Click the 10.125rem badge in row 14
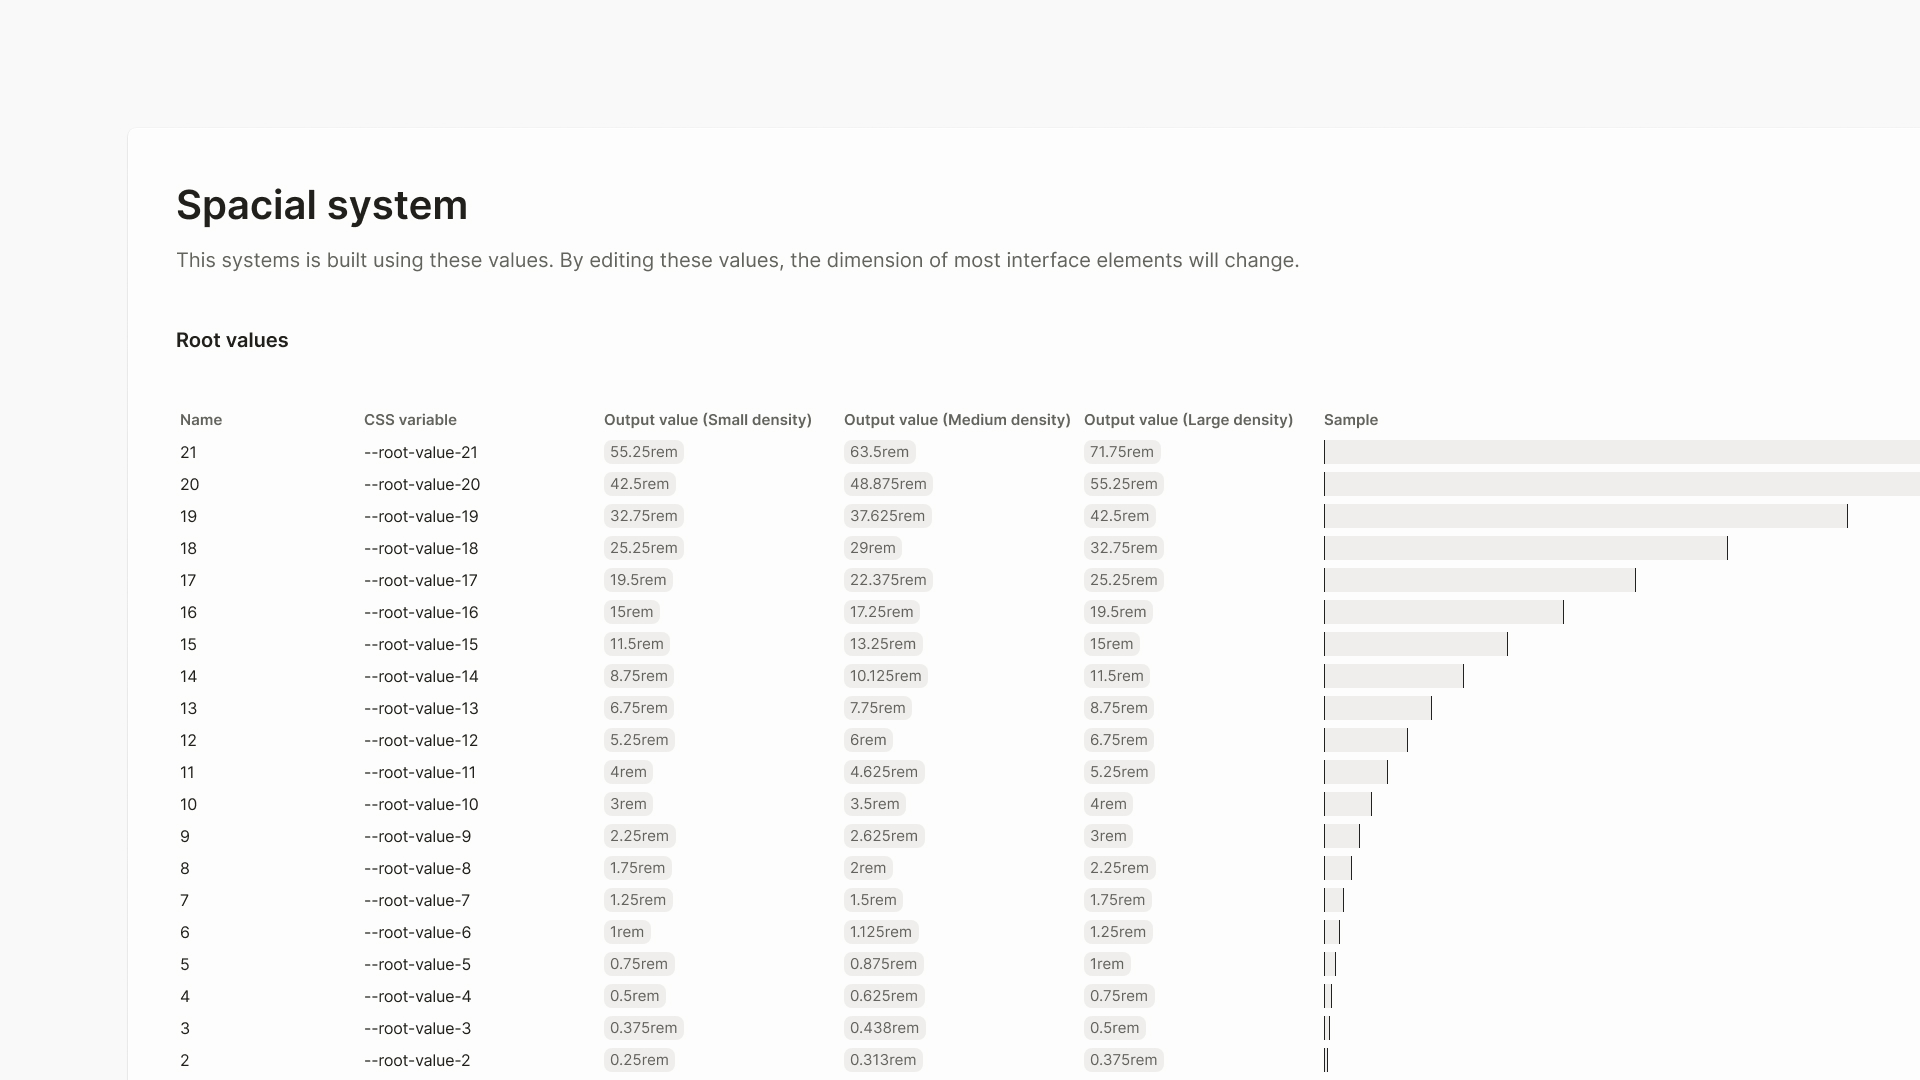Viewport: 1920px width, 1080px height. [885, 676]
